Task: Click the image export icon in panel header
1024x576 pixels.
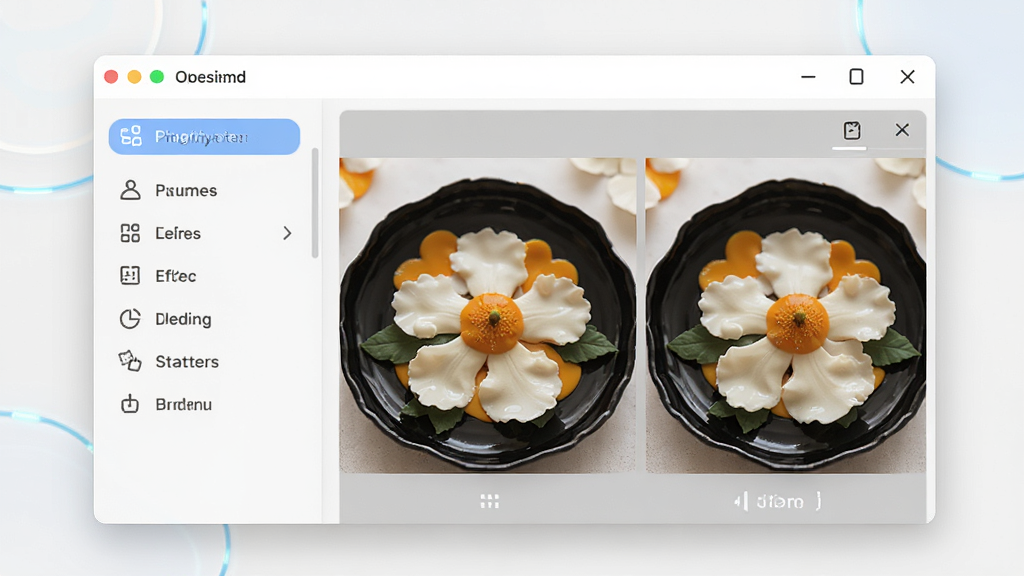Action: [x=852, y=130]
